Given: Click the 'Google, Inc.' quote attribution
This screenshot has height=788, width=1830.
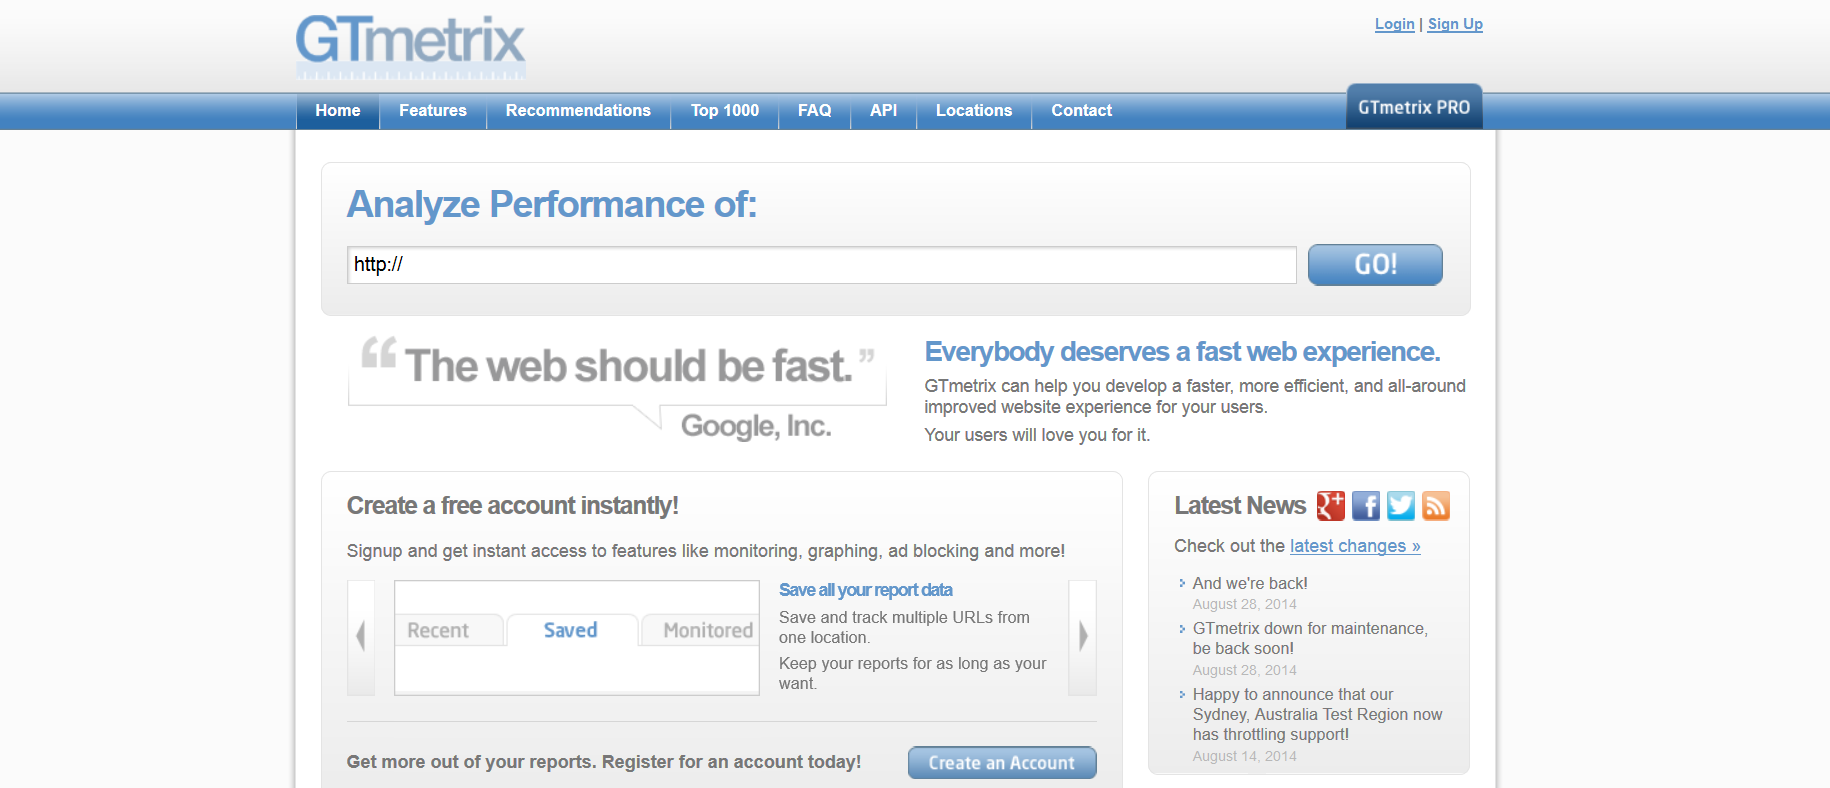Looking at the screenshot, I should (x=756, y=427).
